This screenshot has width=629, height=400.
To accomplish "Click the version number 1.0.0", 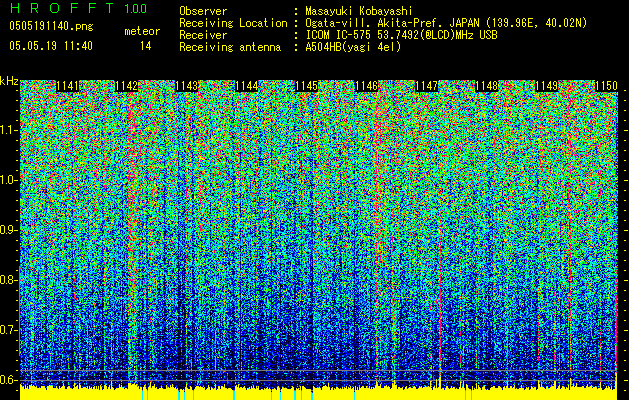I will pos(136,8).
